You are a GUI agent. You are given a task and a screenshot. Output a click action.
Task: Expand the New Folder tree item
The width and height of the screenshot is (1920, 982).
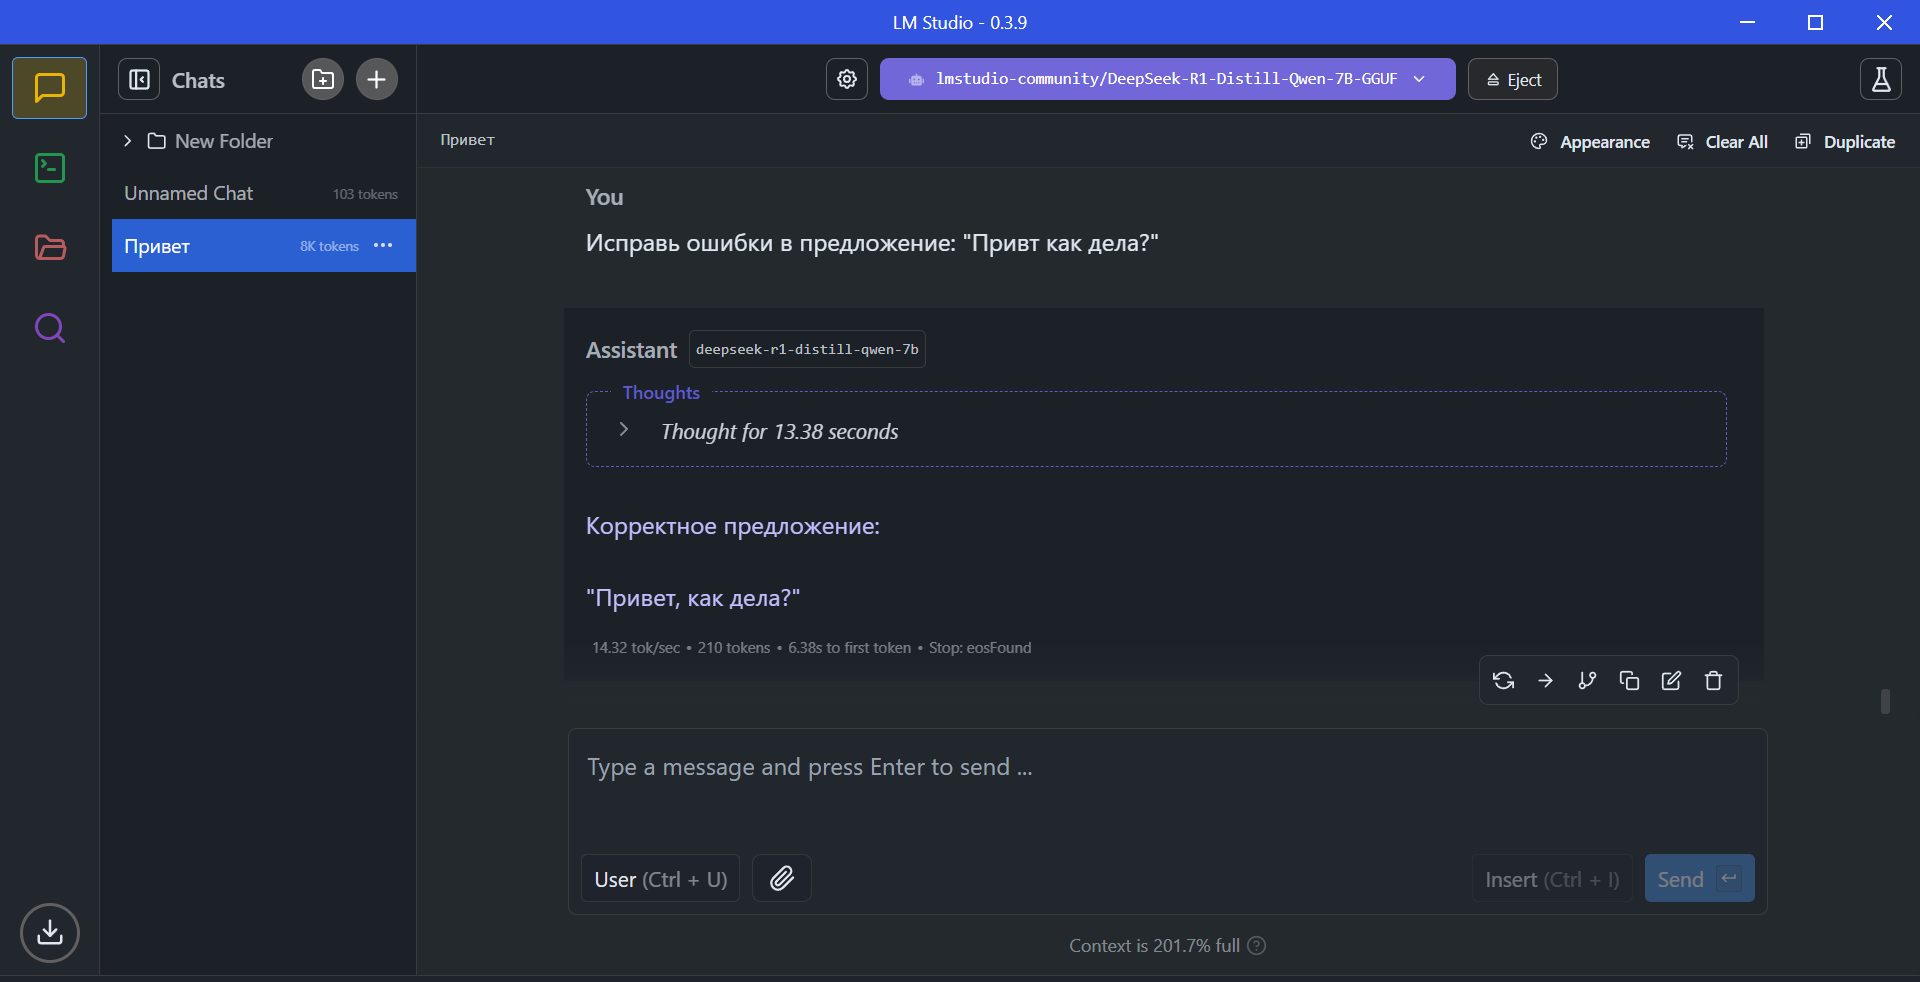coord(127,141)
